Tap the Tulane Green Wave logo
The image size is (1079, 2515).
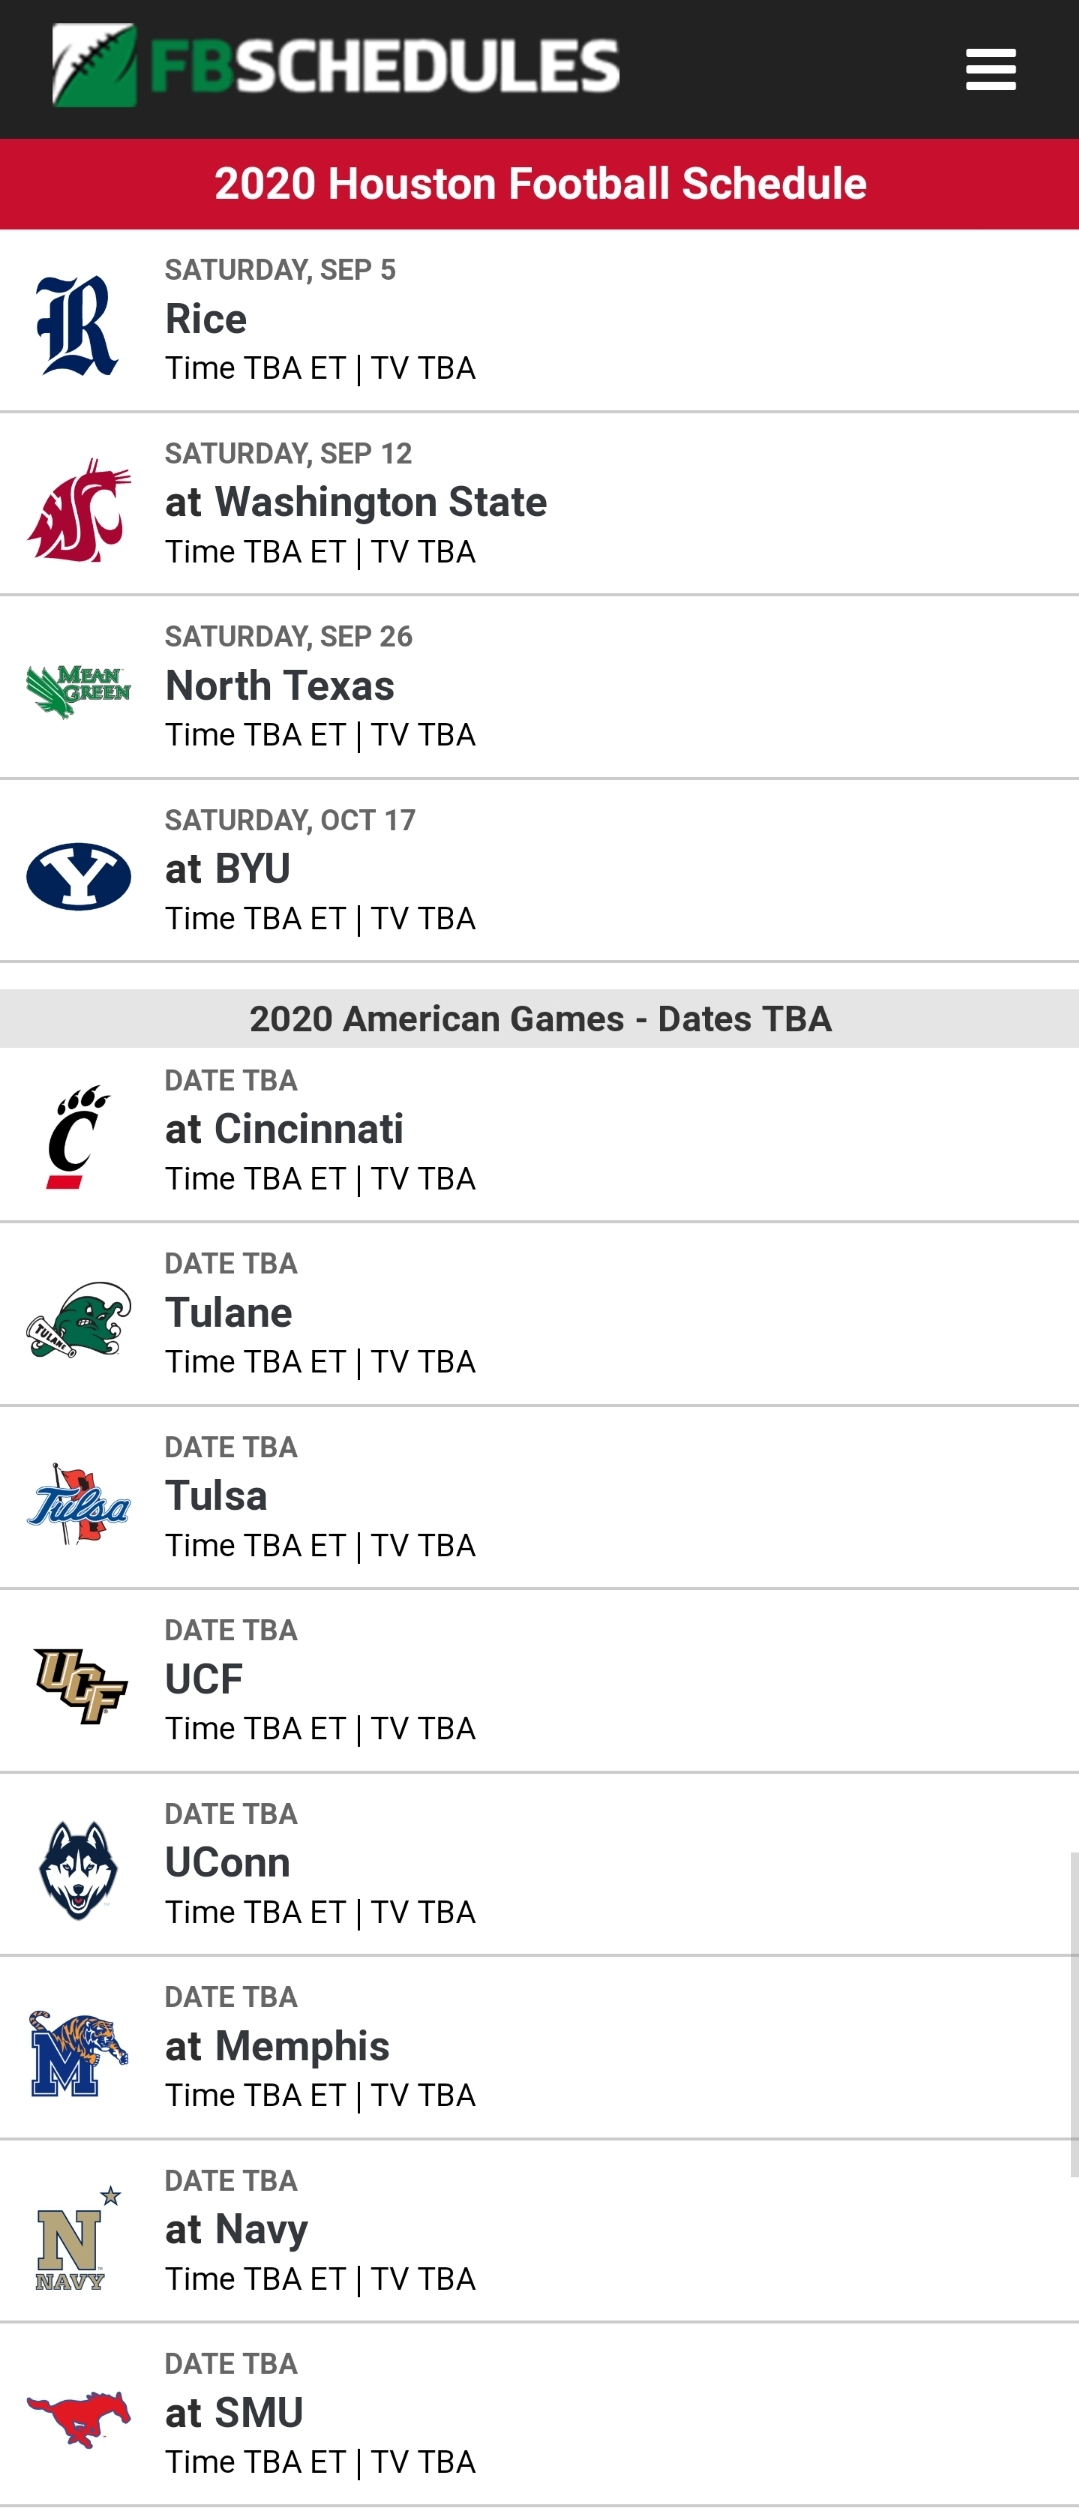pyautogui.click(x=78, y=1319)
